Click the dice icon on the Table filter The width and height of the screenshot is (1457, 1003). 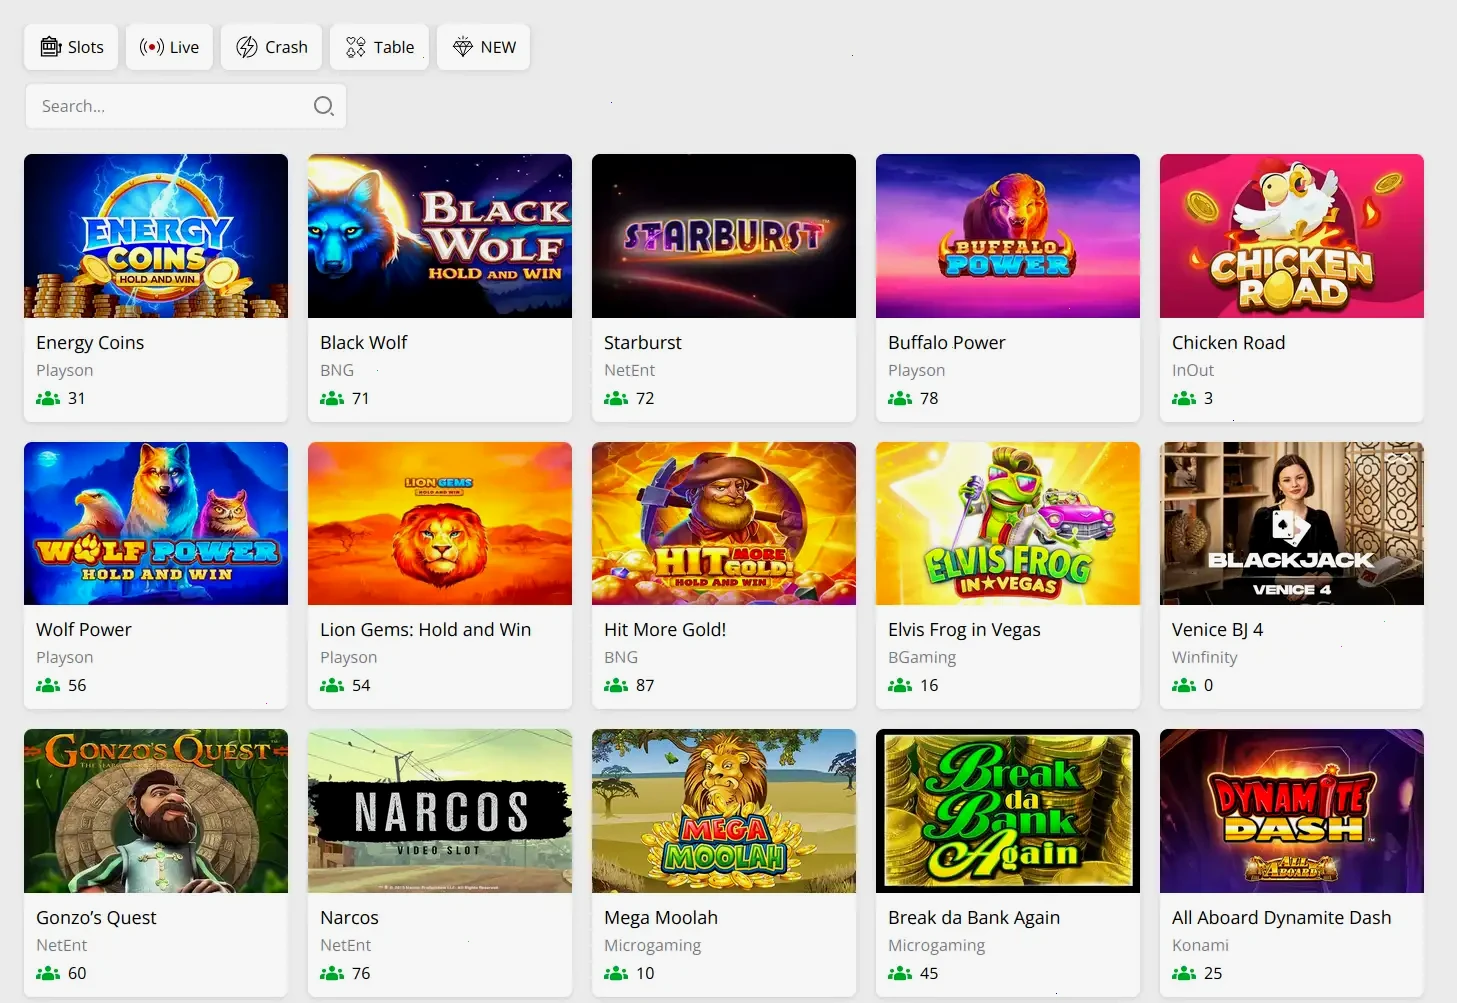click(x=355, y=46)
